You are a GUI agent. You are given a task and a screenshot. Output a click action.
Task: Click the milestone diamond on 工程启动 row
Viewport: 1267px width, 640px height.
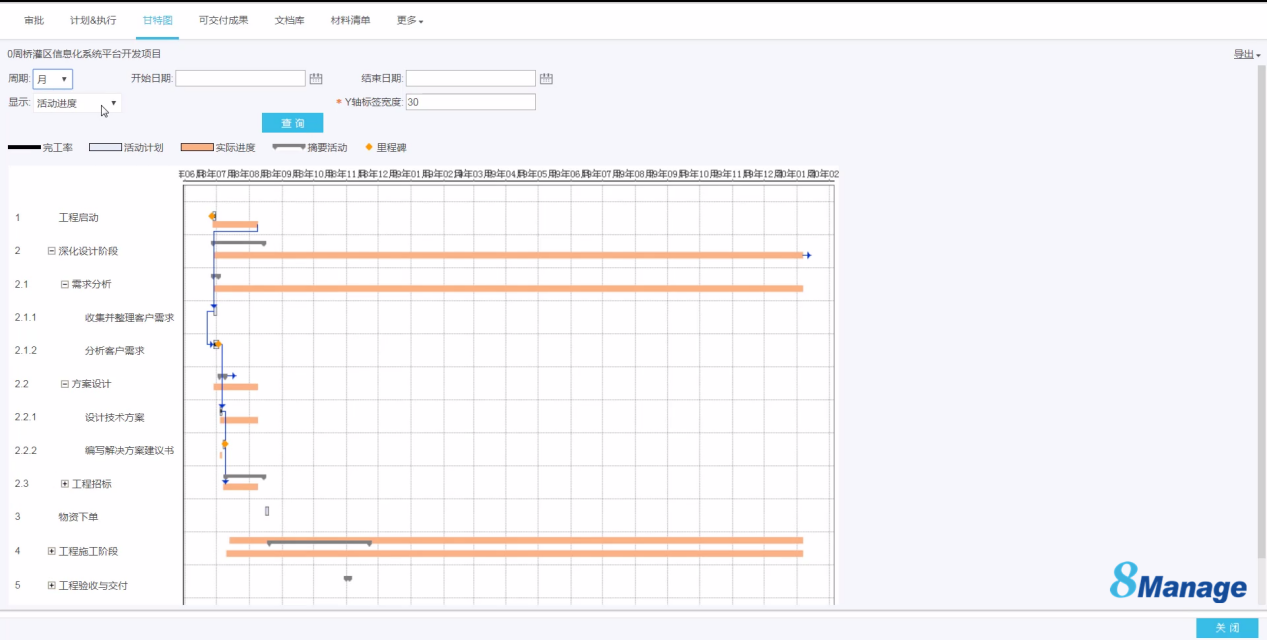tap(212, 216)
